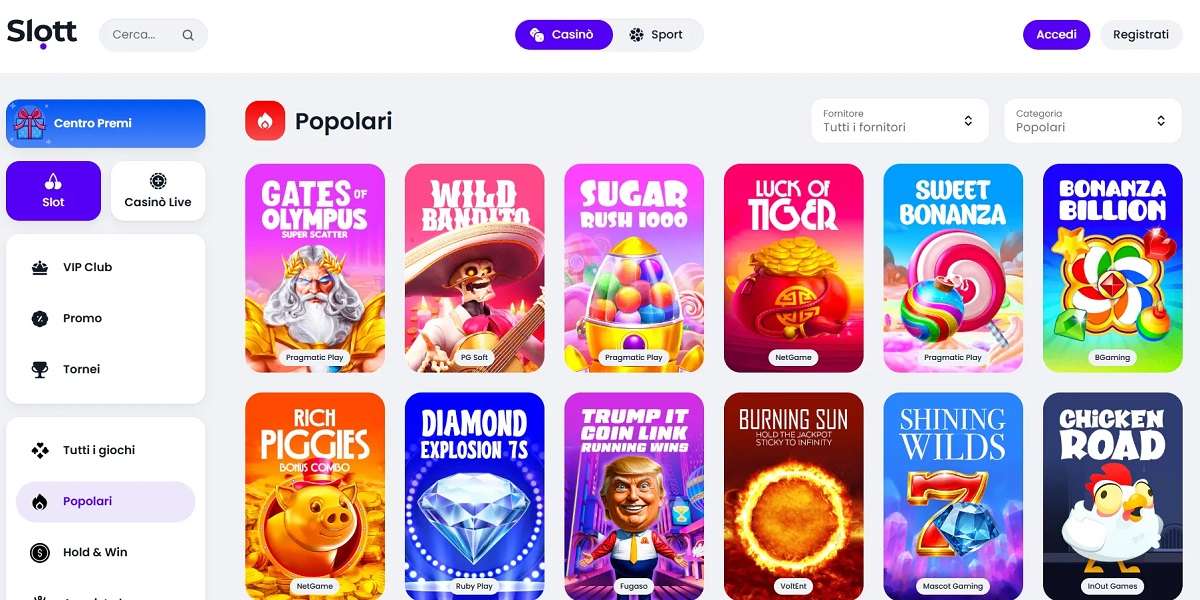Select the Slot tab with cherries
This screenshot has height=600, width=1200.
pos(53,191)
